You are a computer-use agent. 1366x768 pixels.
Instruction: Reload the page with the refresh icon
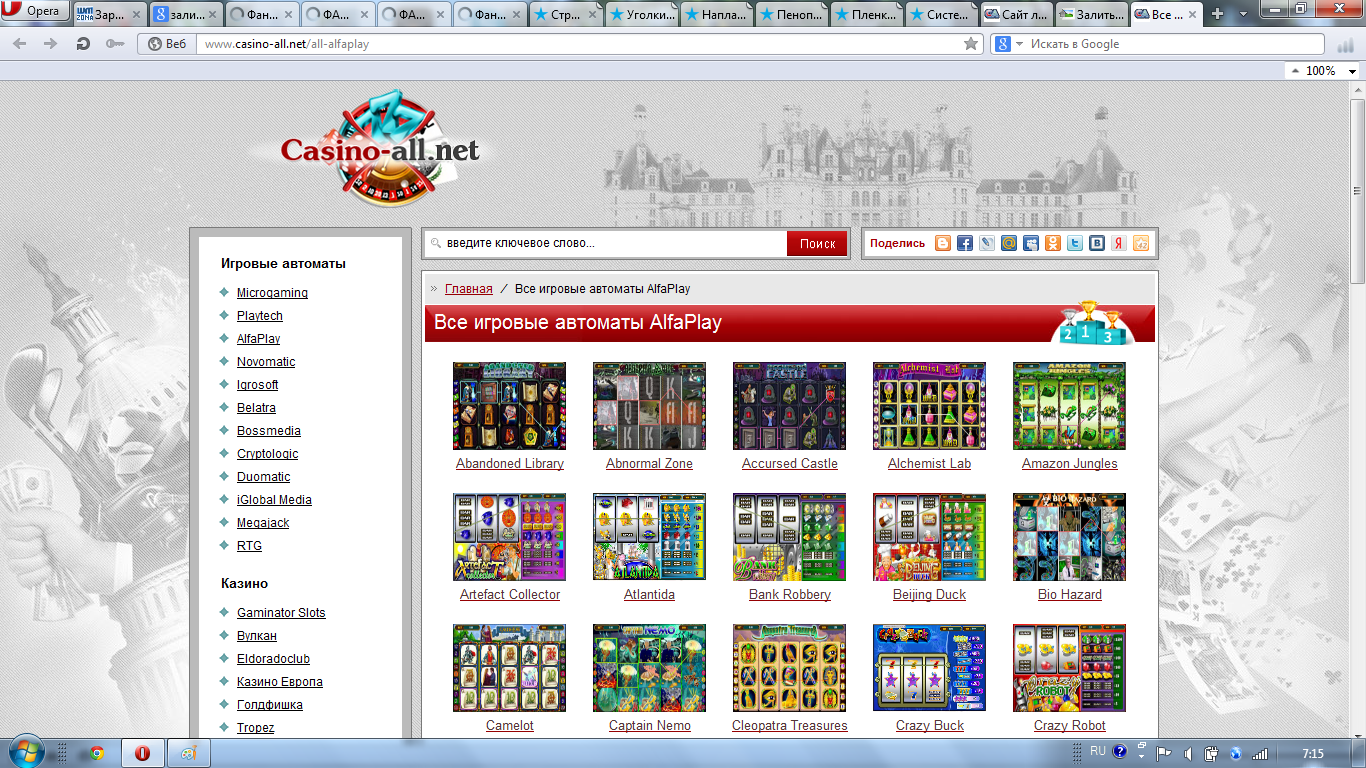click(83, 44)
